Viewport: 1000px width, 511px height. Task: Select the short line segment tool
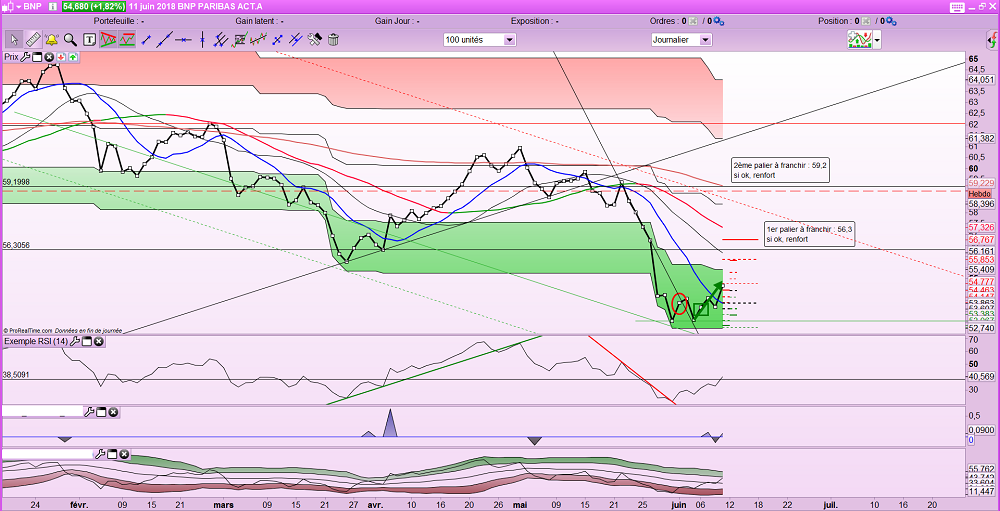[x=146, y=40]
